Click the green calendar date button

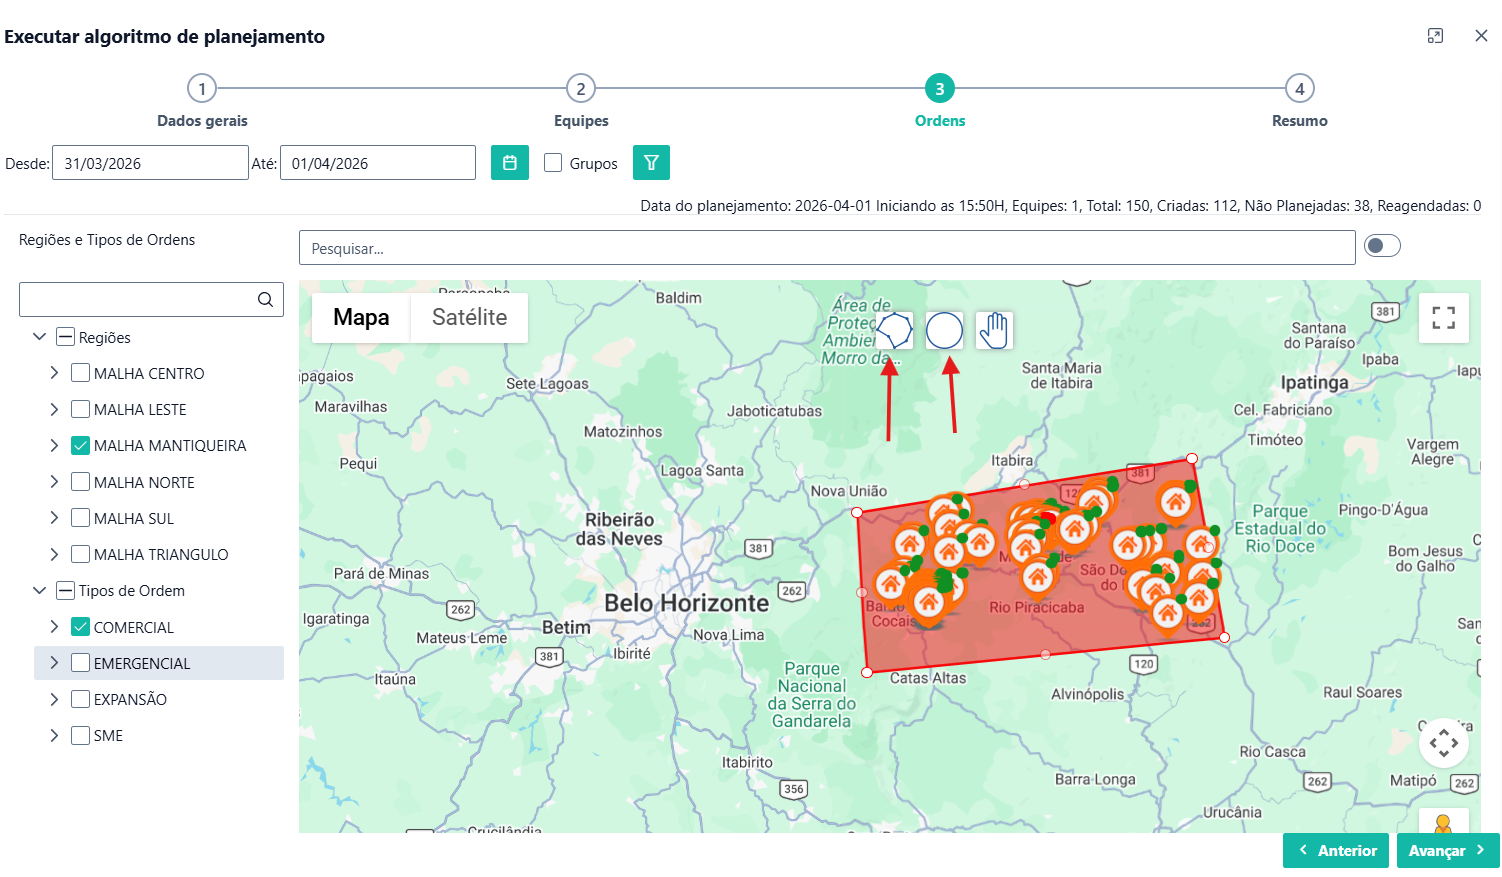click(510, 163)
